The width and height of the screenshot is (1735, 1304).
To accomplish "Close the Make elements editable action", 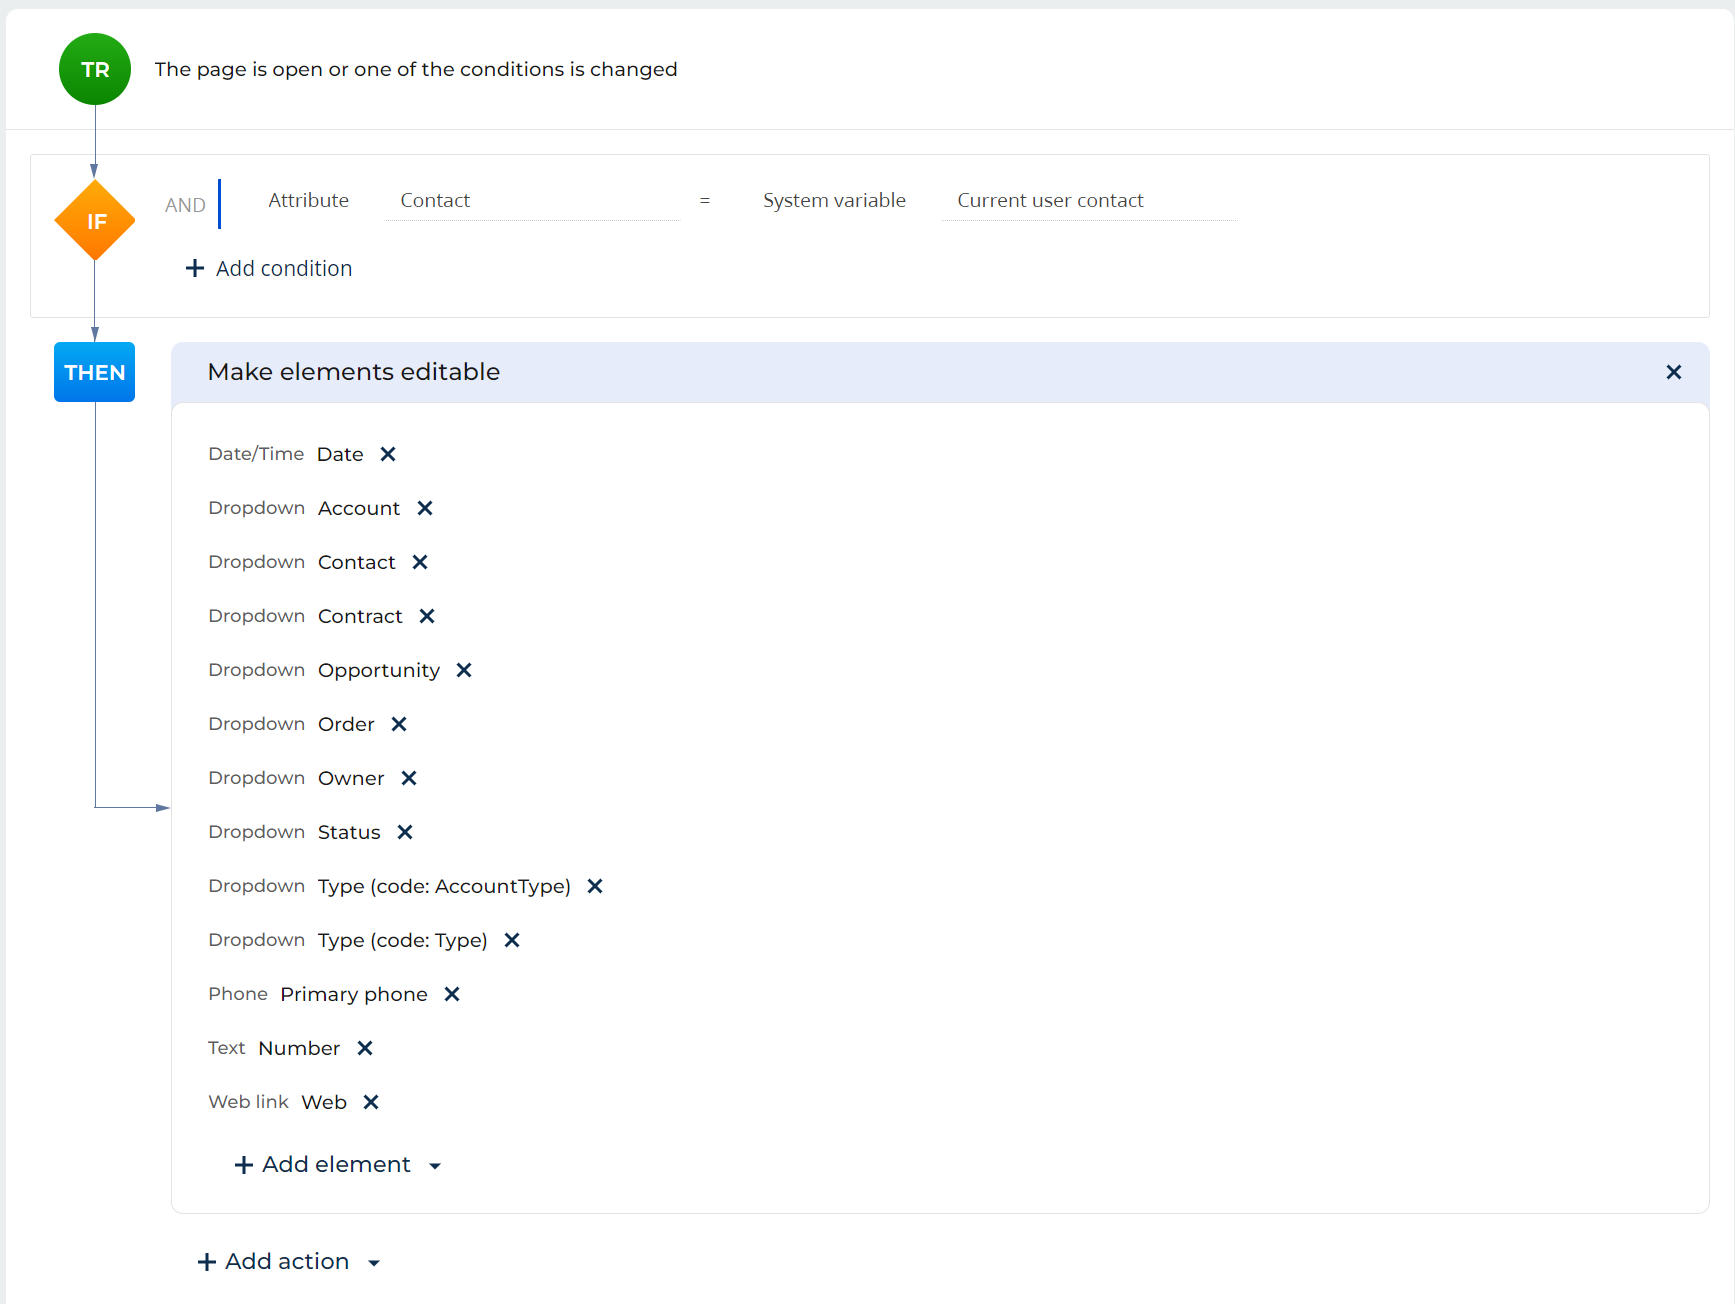I will [x=1673, y=372].
